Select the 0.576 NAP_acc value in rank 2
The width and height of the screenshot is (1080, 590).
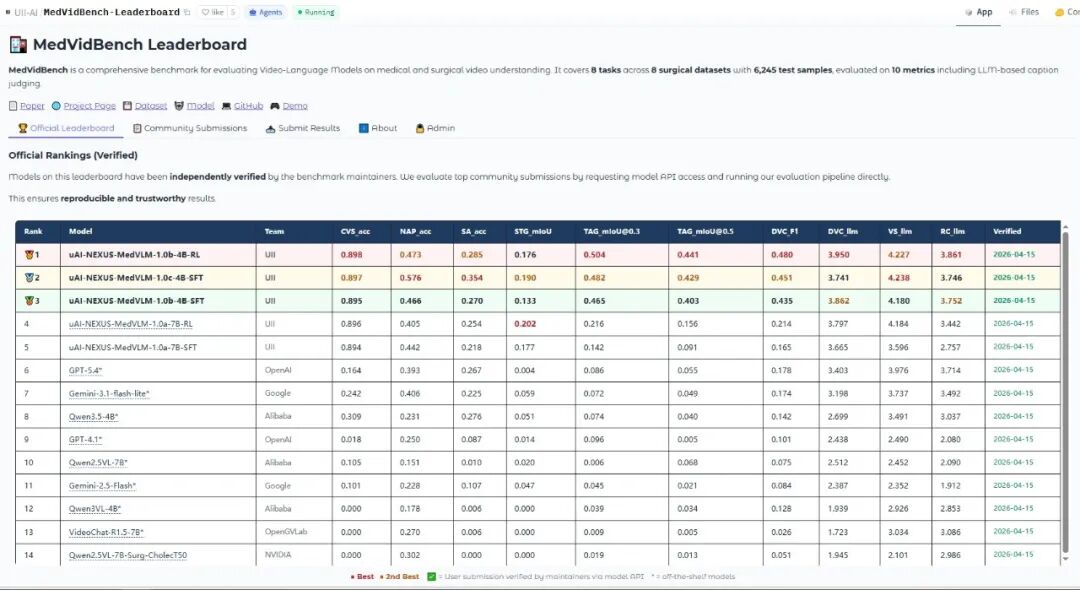pyautogui.click(x=411, y=277)
